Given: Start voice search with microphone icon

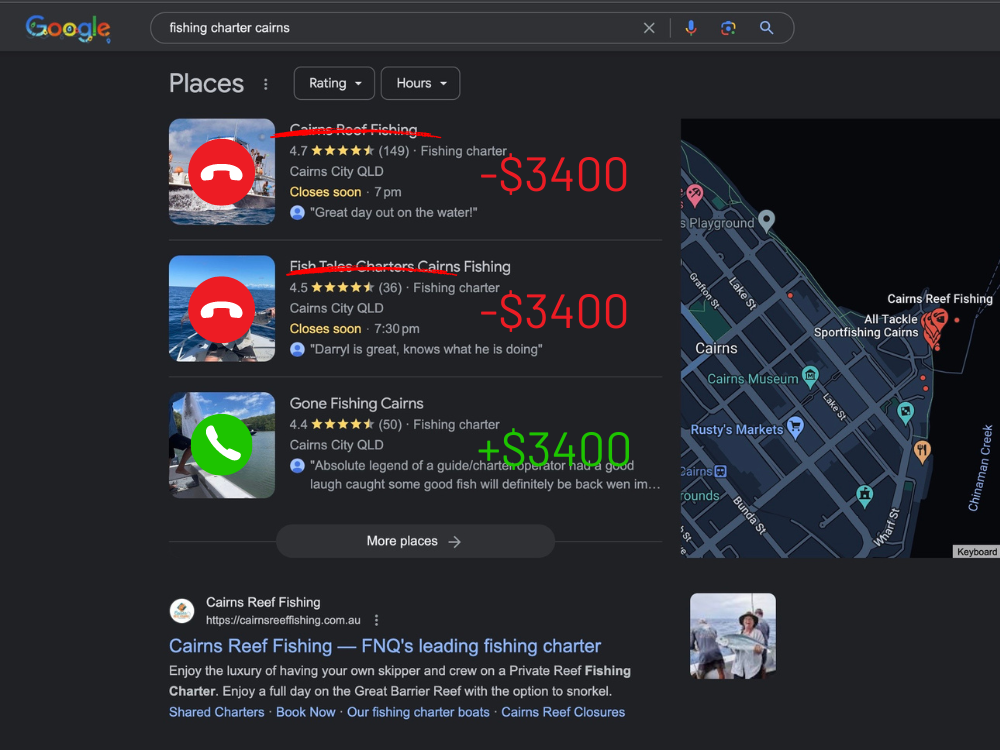Looking at the screenshot, I should click(690, 28).
